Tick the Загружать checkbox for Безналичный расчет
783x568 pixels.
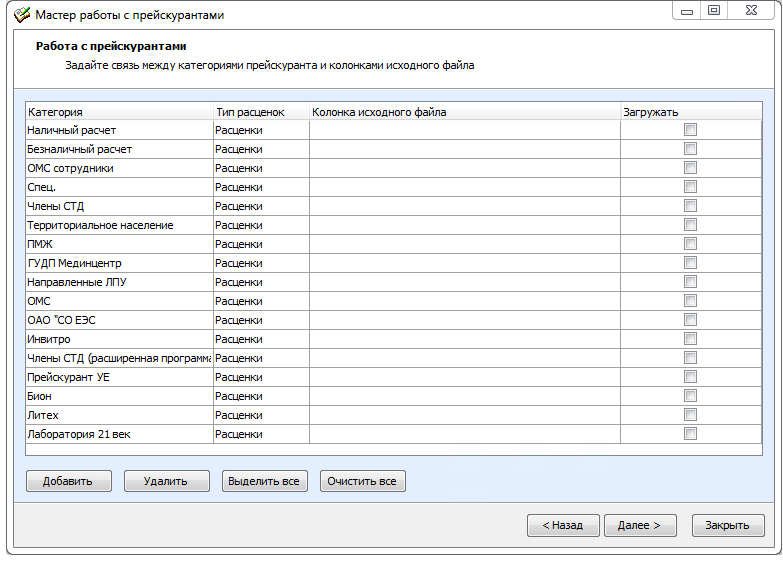tap(690, 149)
